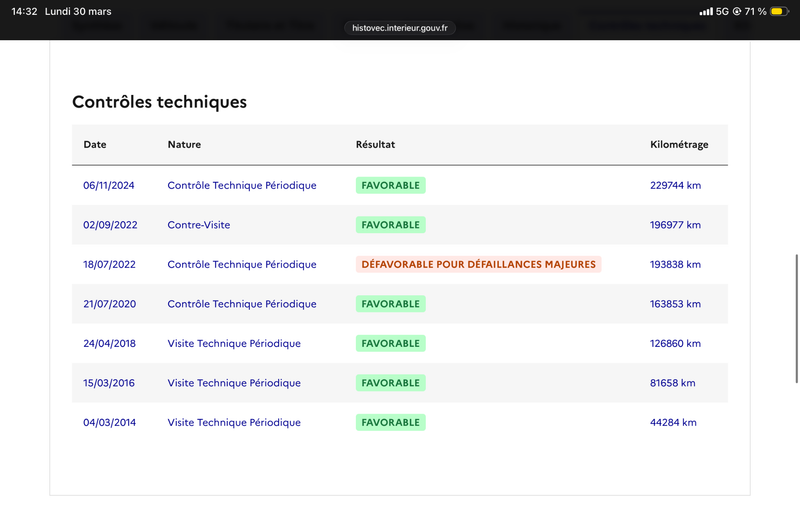Select the 193838 km mileage value
The width and height of the screenshot is (800, 525).
675,265
